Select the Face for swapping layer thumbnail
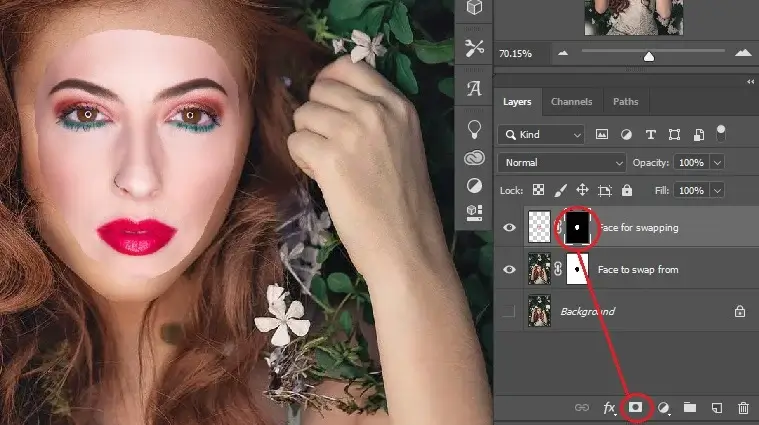Image resolution: width=759 pixels, height=425 pixels. pyautogui.click(x=539, y=227)
